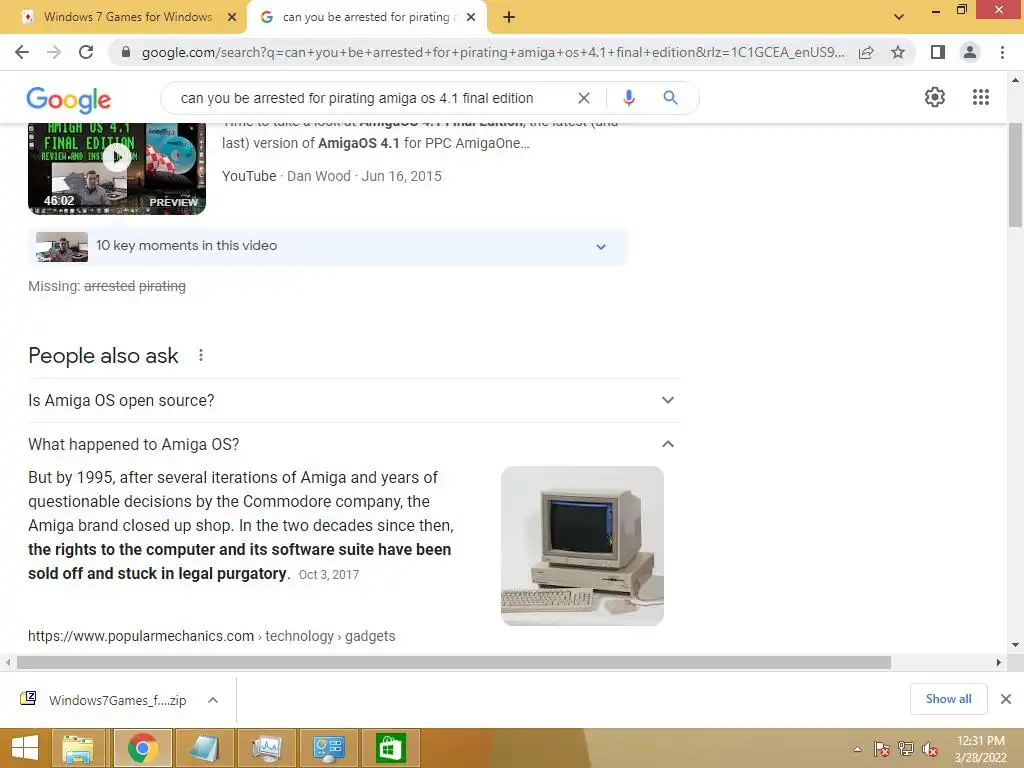
Task: Open Chrome three-dot menu
Action: click(x=1002, y=52)
